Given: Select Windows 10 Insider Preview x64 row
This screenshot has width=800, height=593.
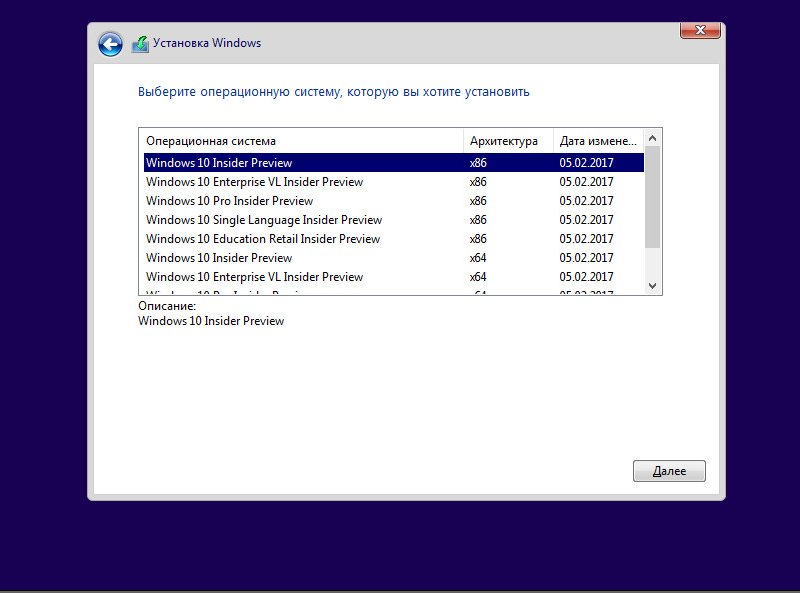Looking at the screenshot, I should click(394, 258).
